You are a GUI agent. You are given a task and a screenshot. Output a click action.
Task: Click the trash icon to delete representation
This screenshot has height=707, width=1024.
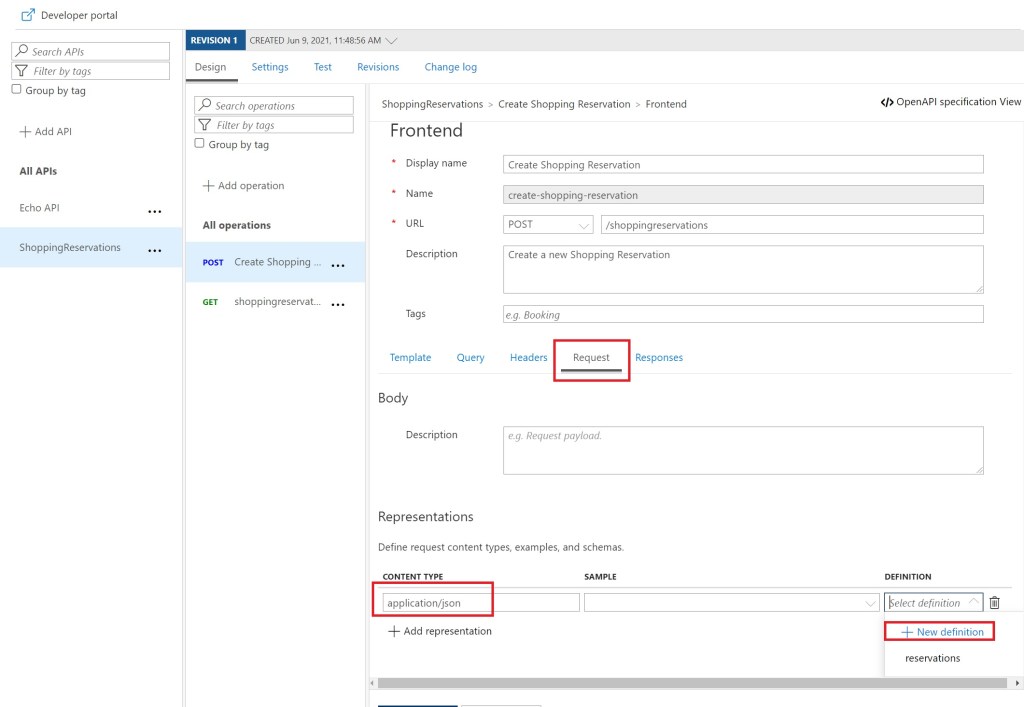[994, 603]
